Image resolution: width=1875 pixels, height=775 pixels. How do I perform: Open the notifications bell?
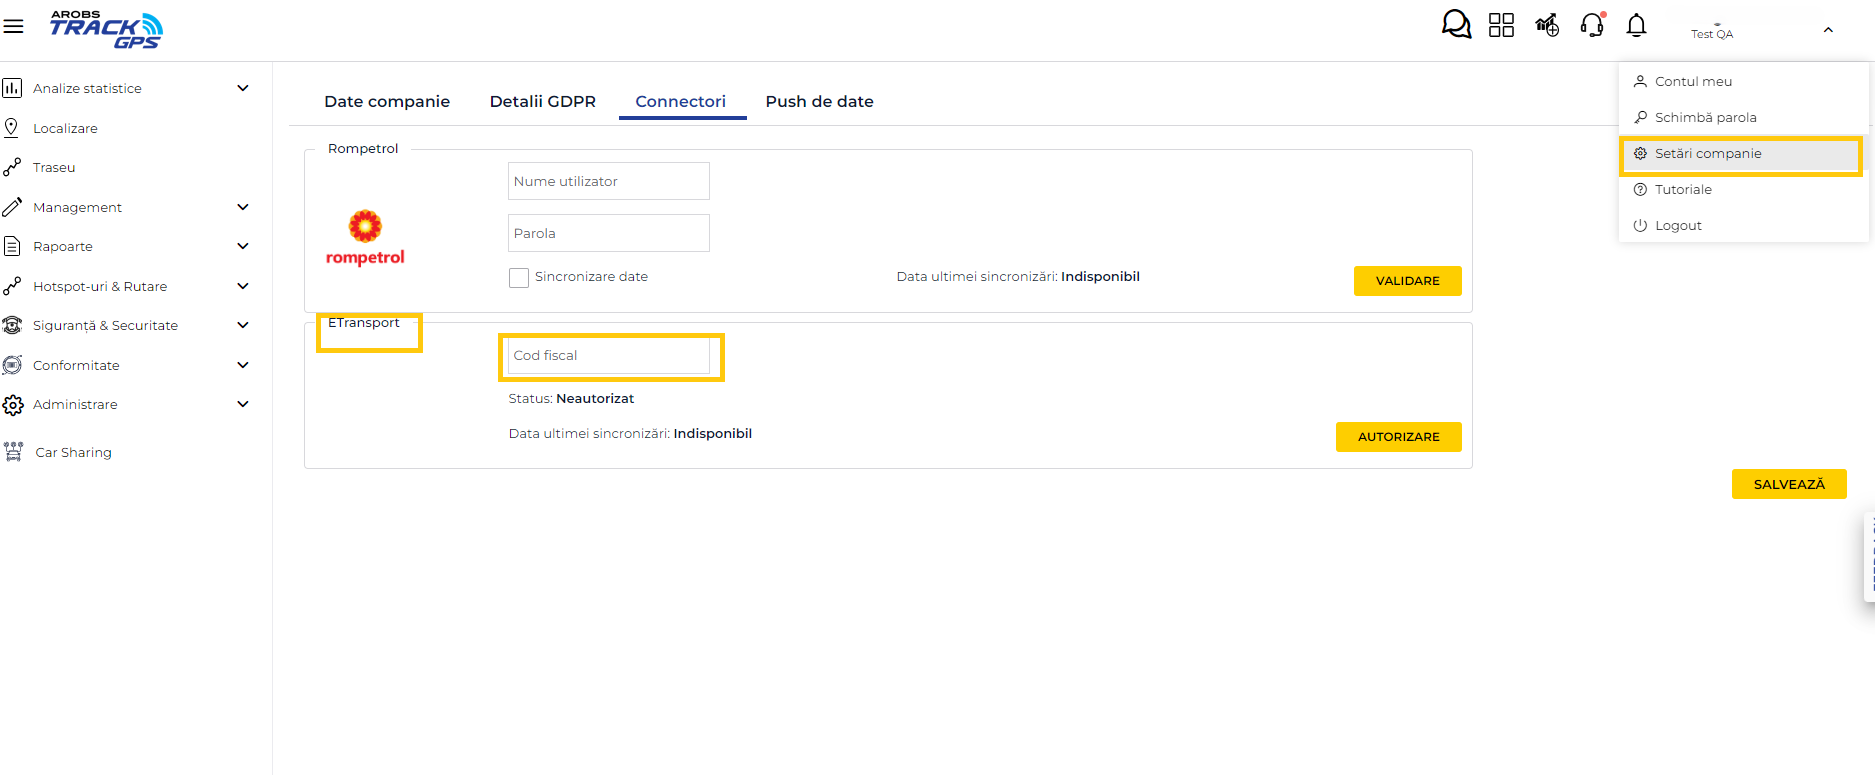[x=1636, y=25]
